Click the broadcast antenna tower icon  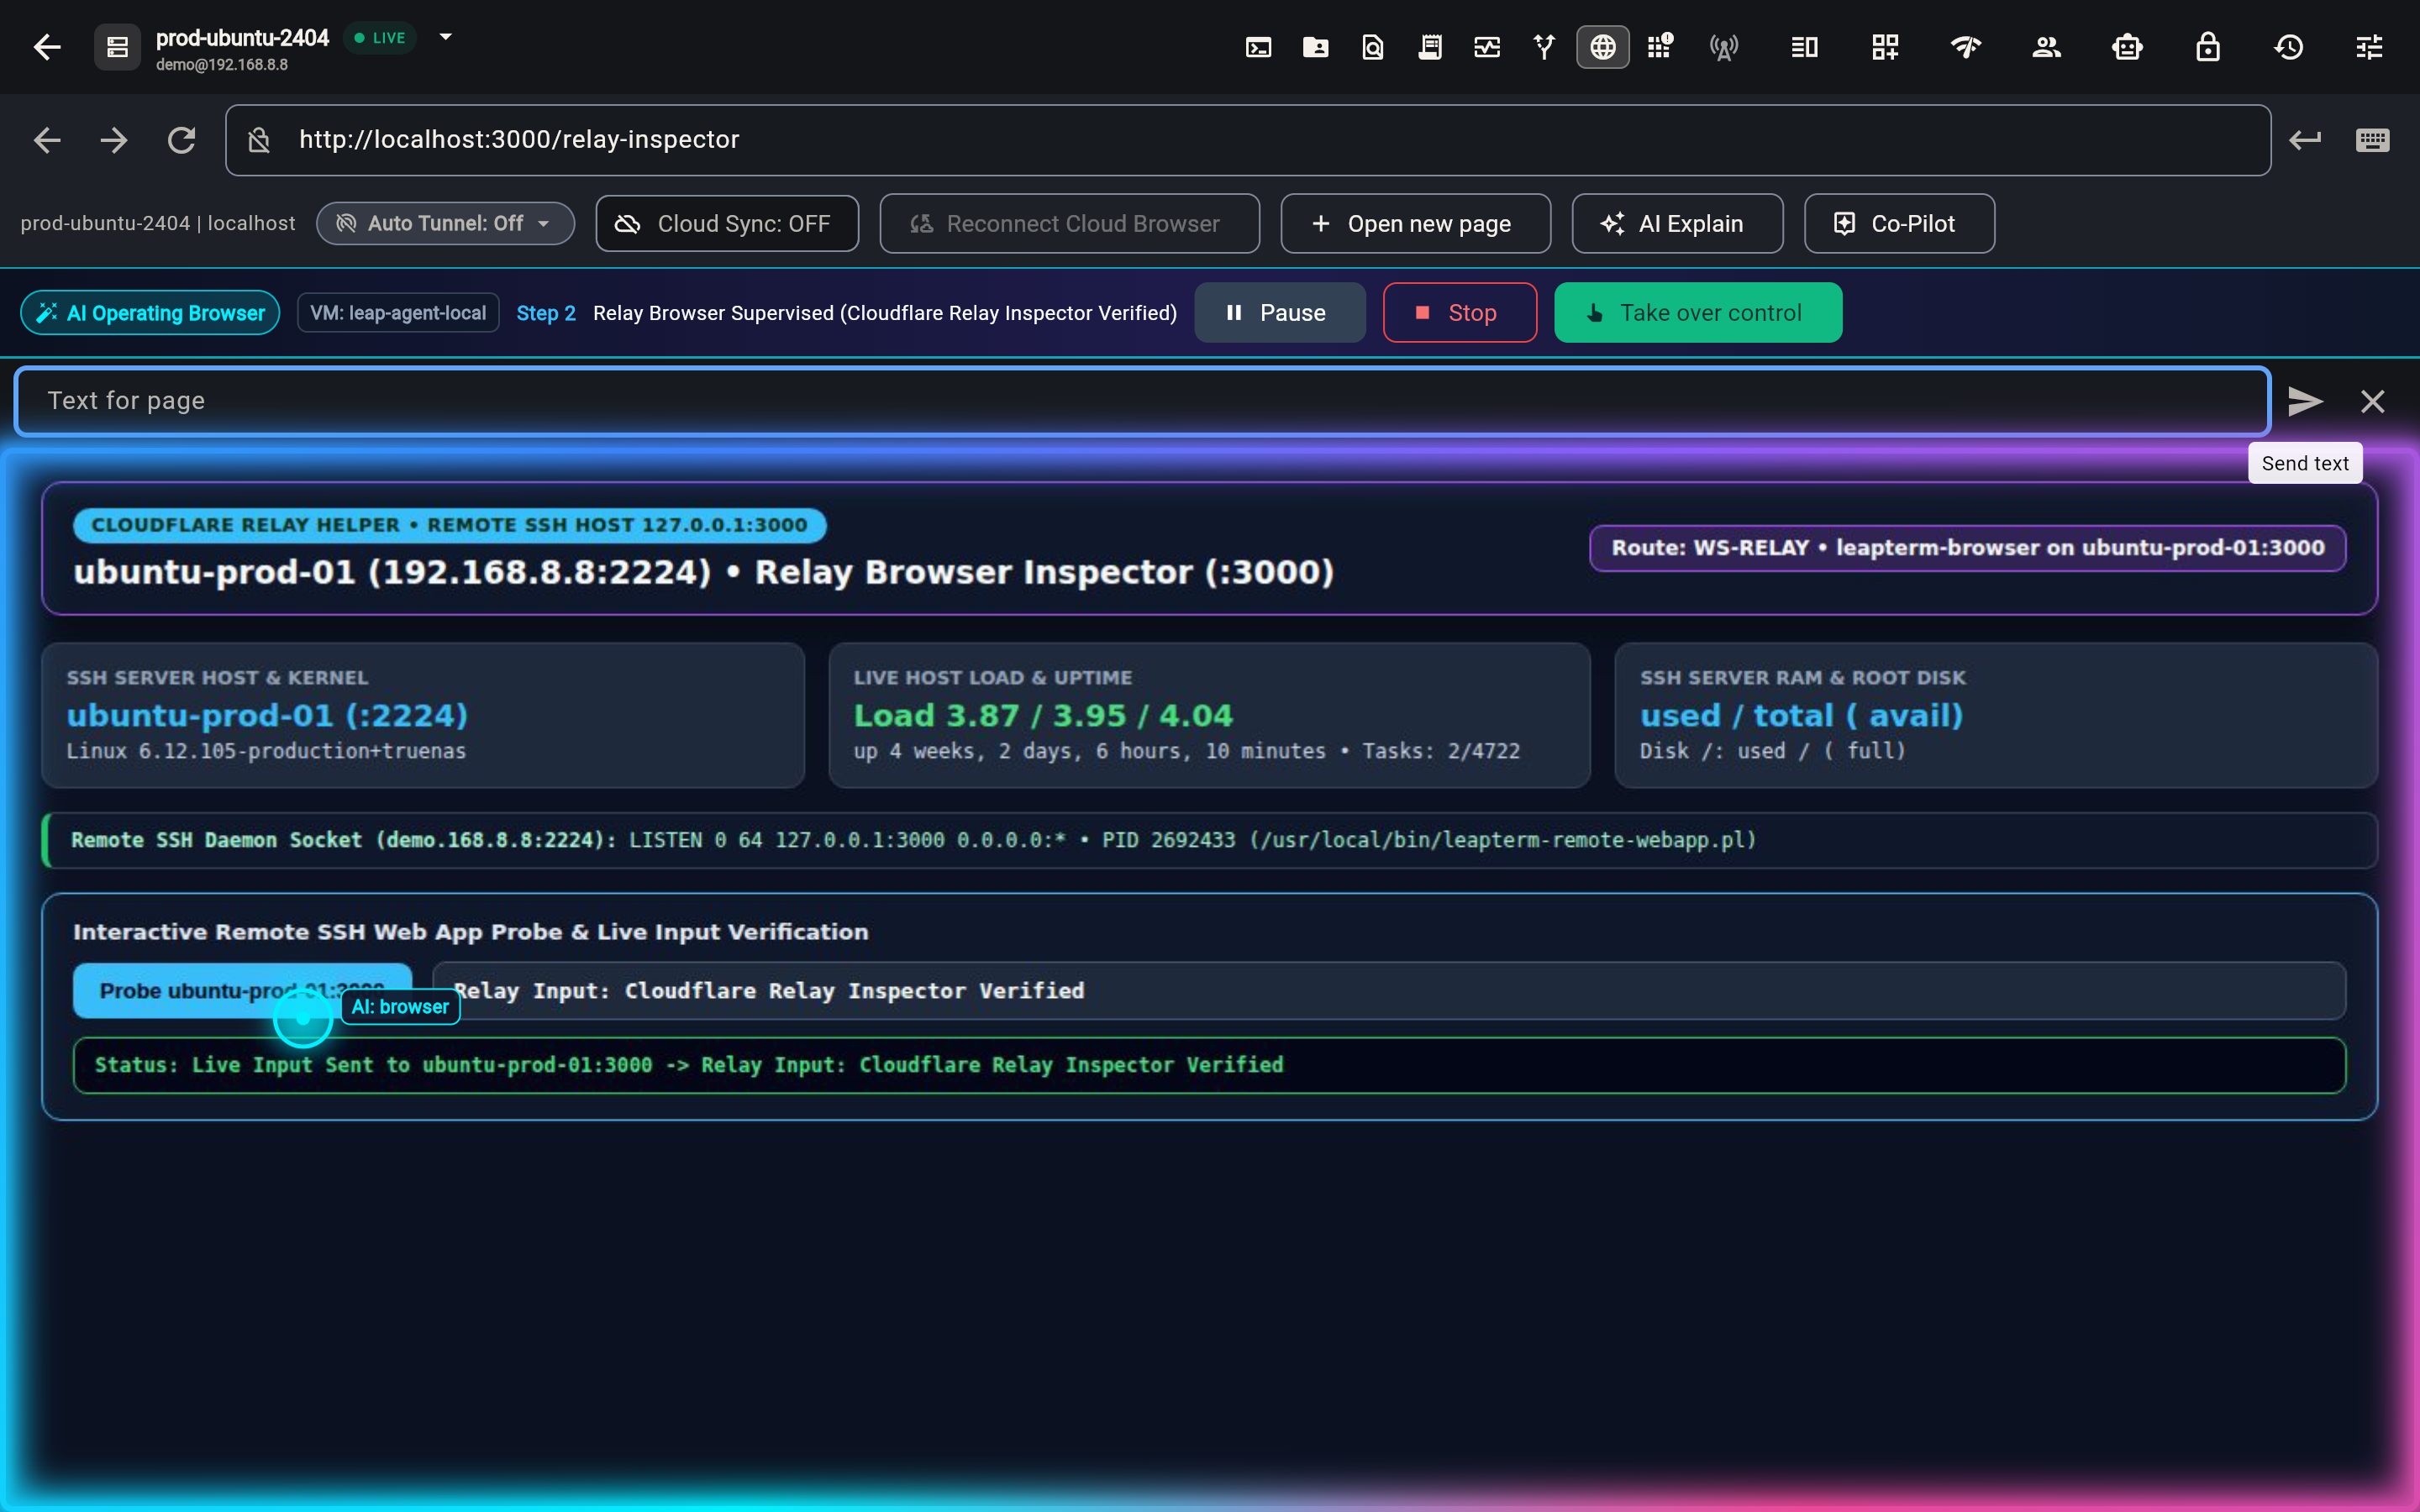(1724, 47)
